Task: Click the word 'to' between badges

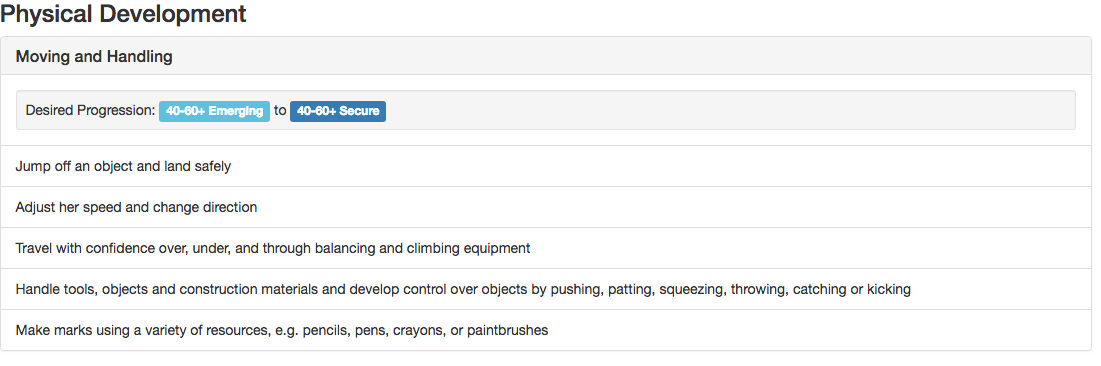Action: (279, 111)
